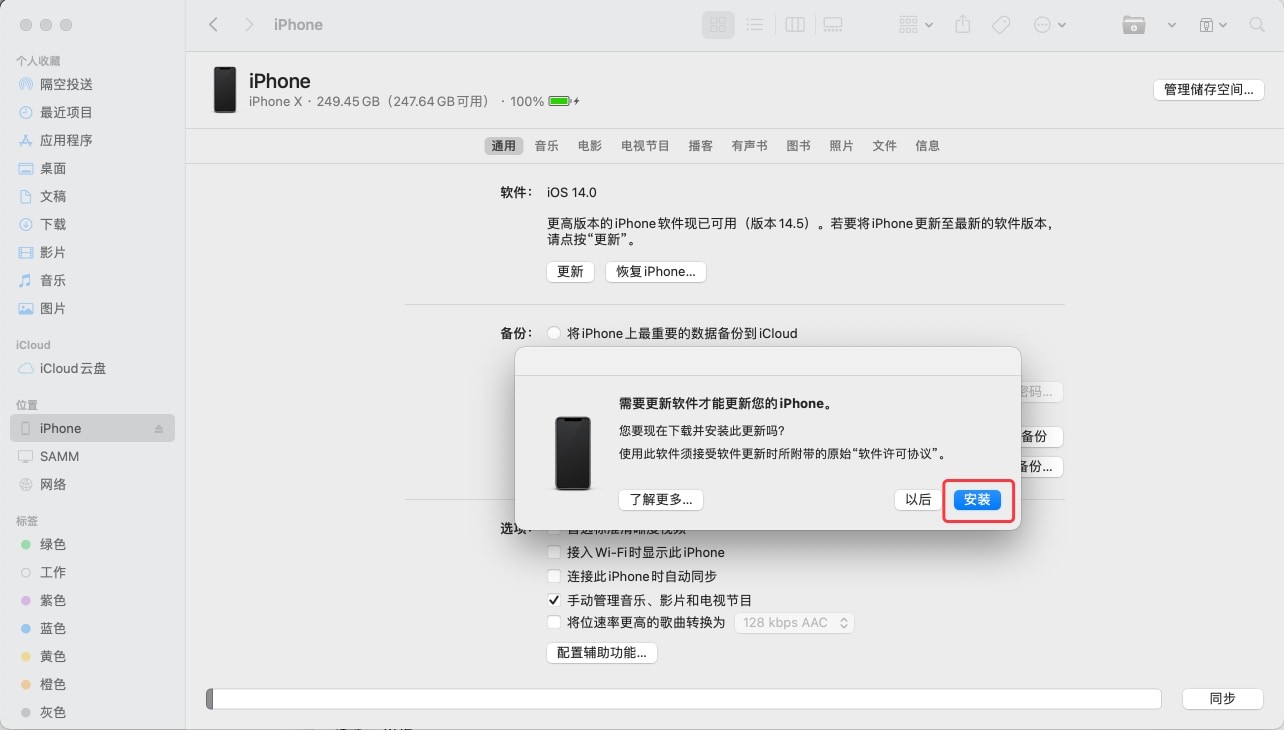Screen dimensions: 1284x730
Task: Eject the iPhone from the sidebar
Action: coord(158,429)
